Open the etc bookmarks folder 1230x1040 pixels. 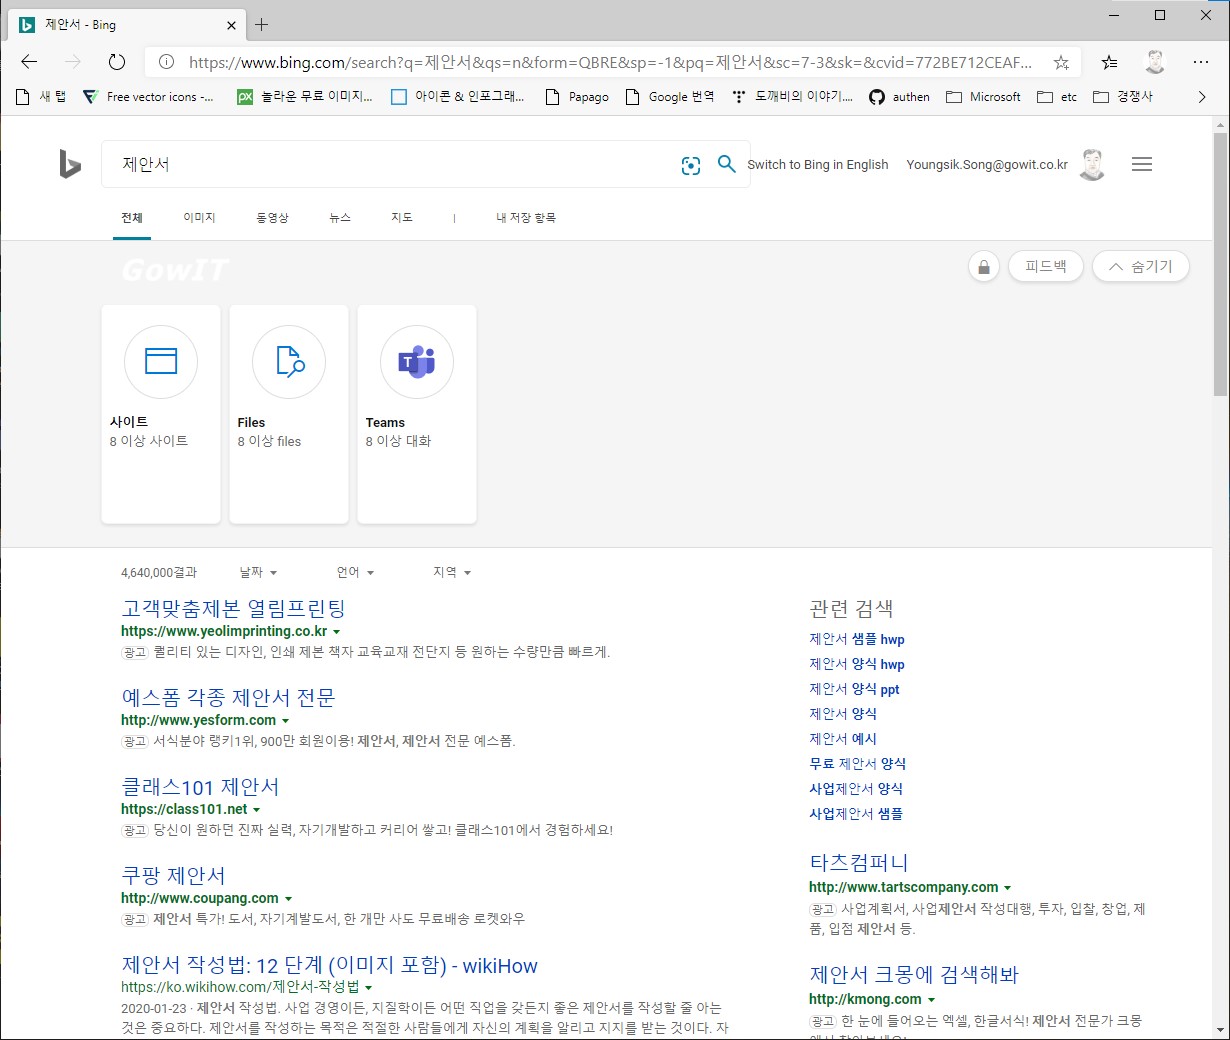click(1057, 97)
